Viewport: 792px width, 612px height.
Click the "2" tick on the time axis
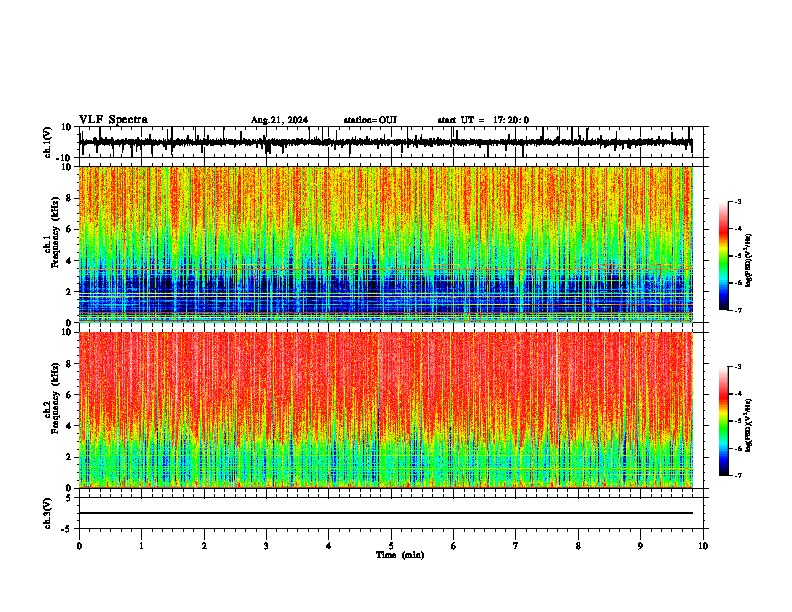(x=204, y=546)
